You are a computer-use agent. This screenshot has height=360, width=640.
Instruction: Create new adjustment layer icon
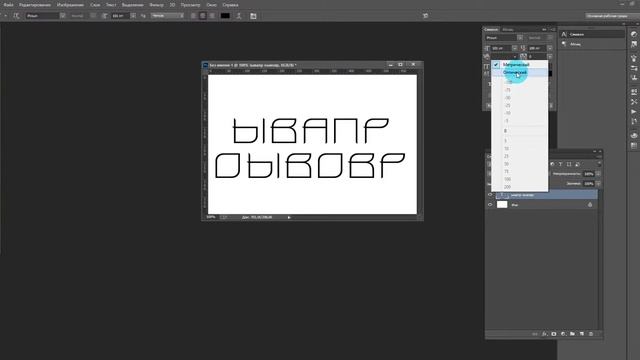pos(563,334)
